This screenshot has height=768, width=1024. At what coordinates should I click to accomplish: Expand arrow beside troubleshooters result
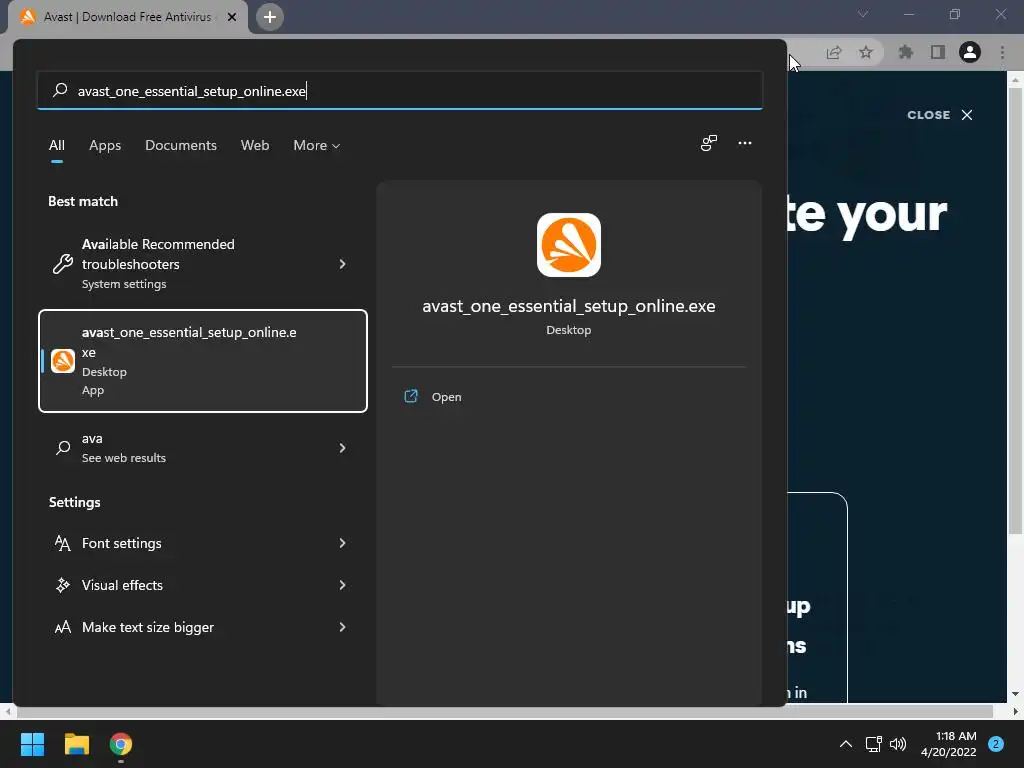click(x=342, y=264)
